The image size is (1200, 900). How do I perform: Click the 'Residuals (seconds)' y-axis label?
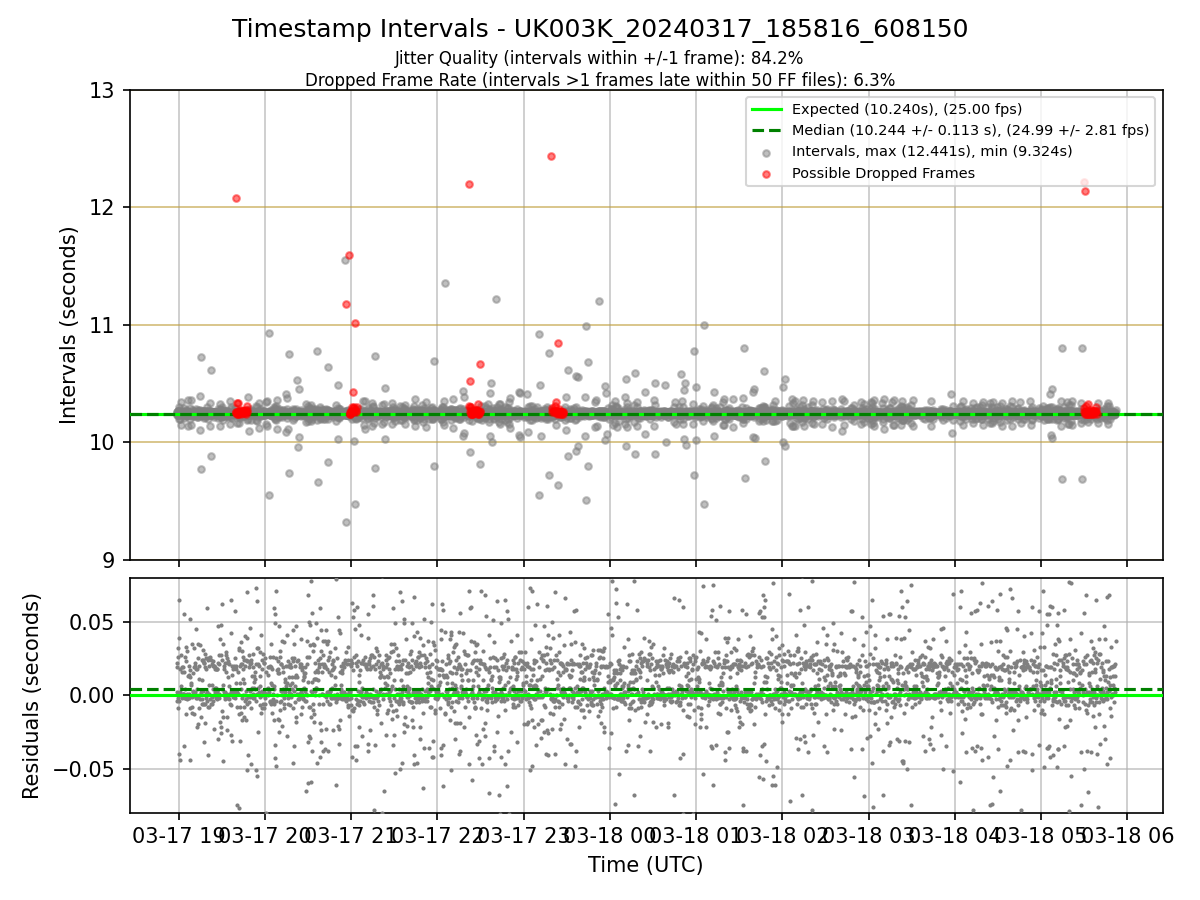click(x=31, y=696)
